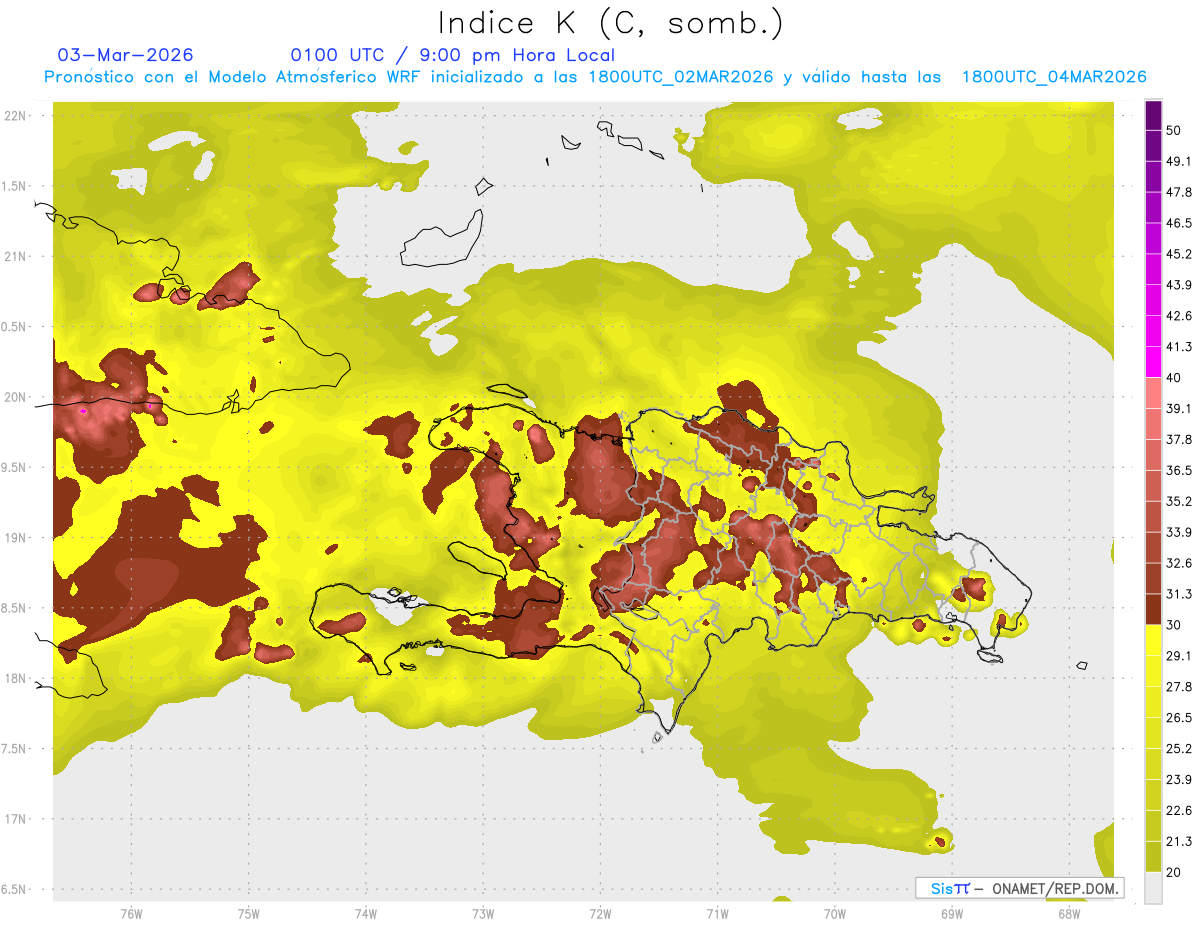The image size is (1200, 927).
Task: Select the dark brown legend swatch between 30 and 31.3
Action: pos(1153,609)
